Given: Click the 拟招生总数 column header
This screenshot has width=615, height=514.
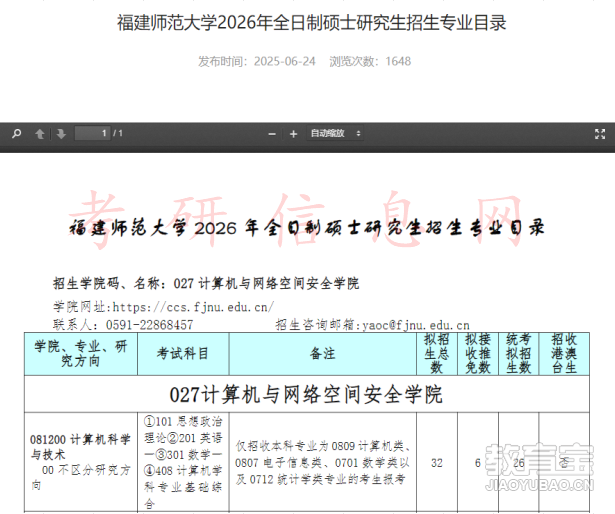Looking at the screenshot, I should coord(437,354).
